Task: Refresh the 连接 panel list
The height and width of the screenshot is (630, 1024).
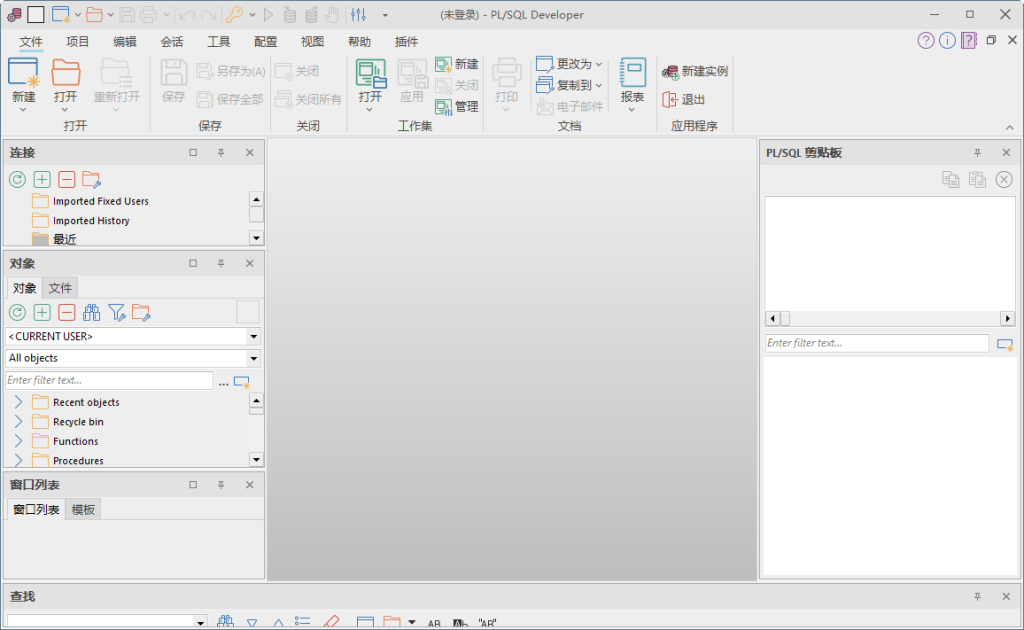Action: [17, 179]
